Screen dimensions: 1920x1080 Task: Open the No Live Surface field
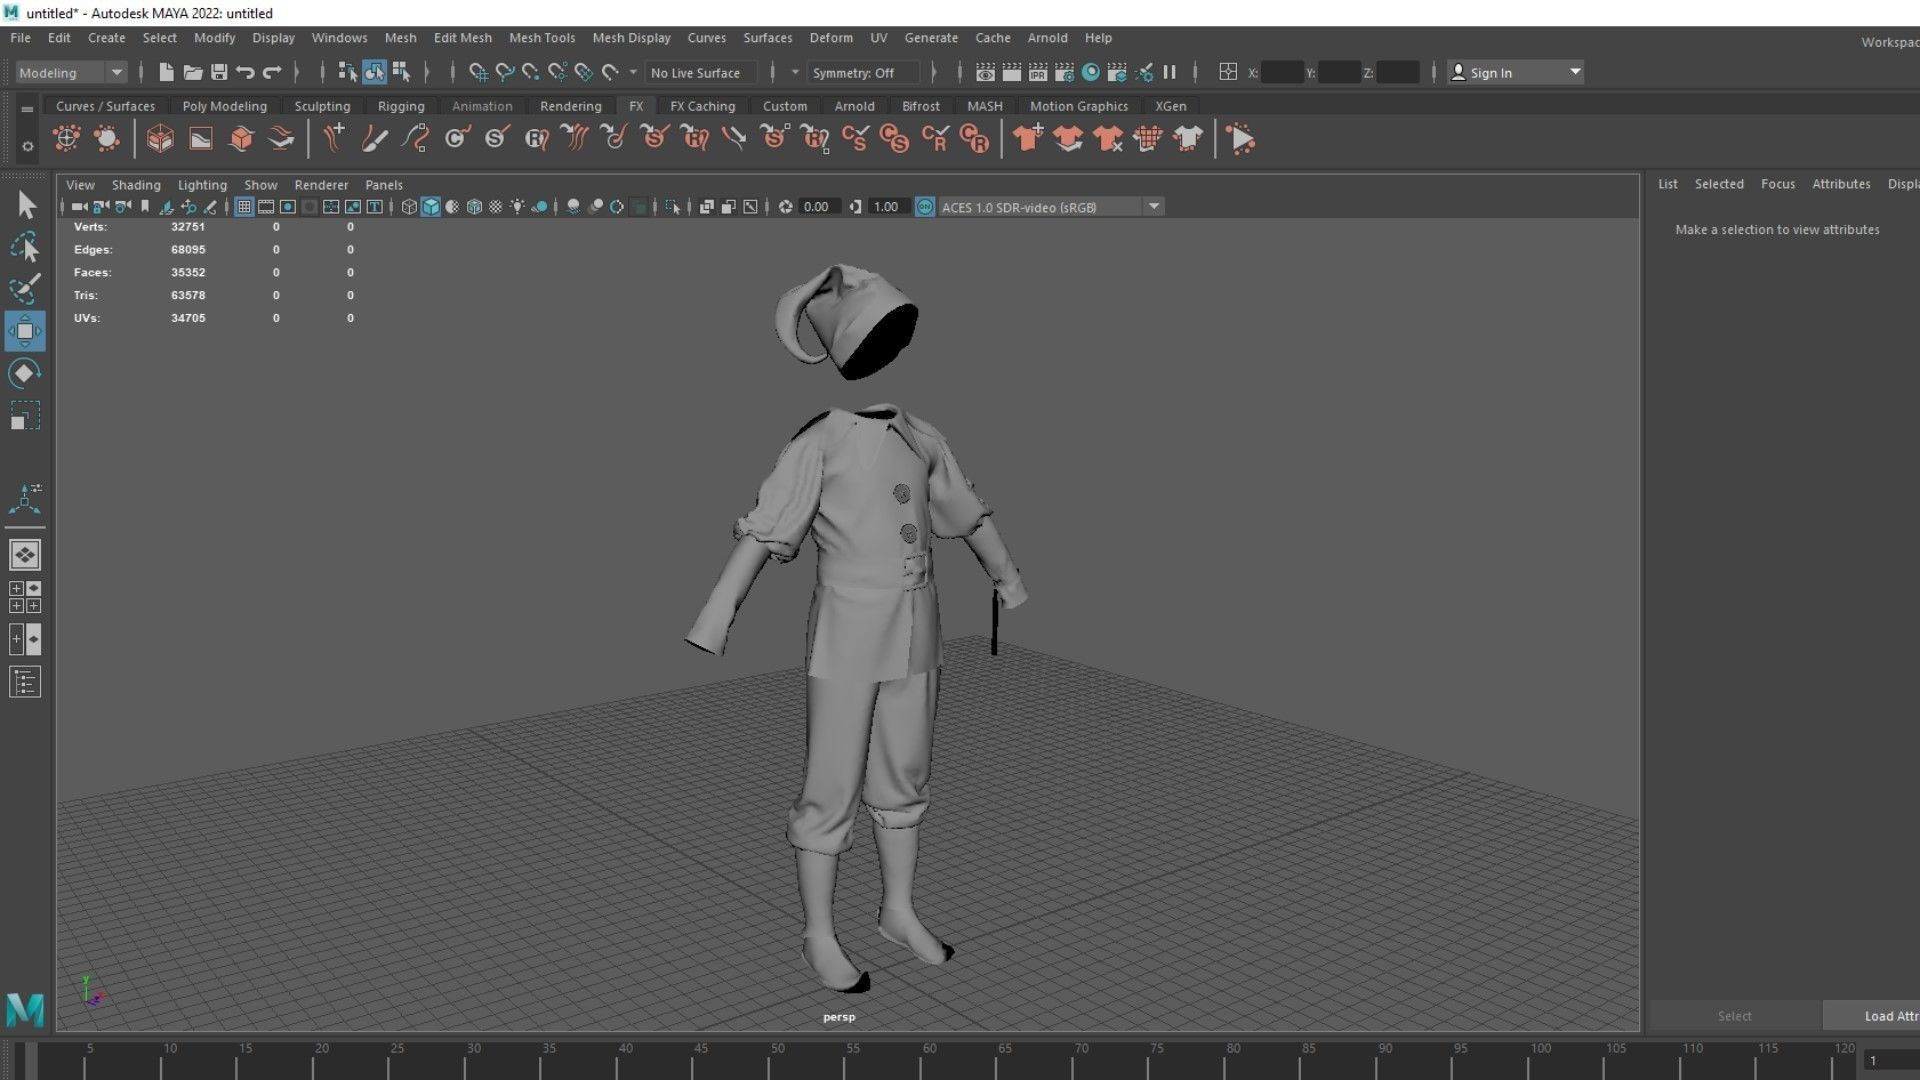[702, 72]
